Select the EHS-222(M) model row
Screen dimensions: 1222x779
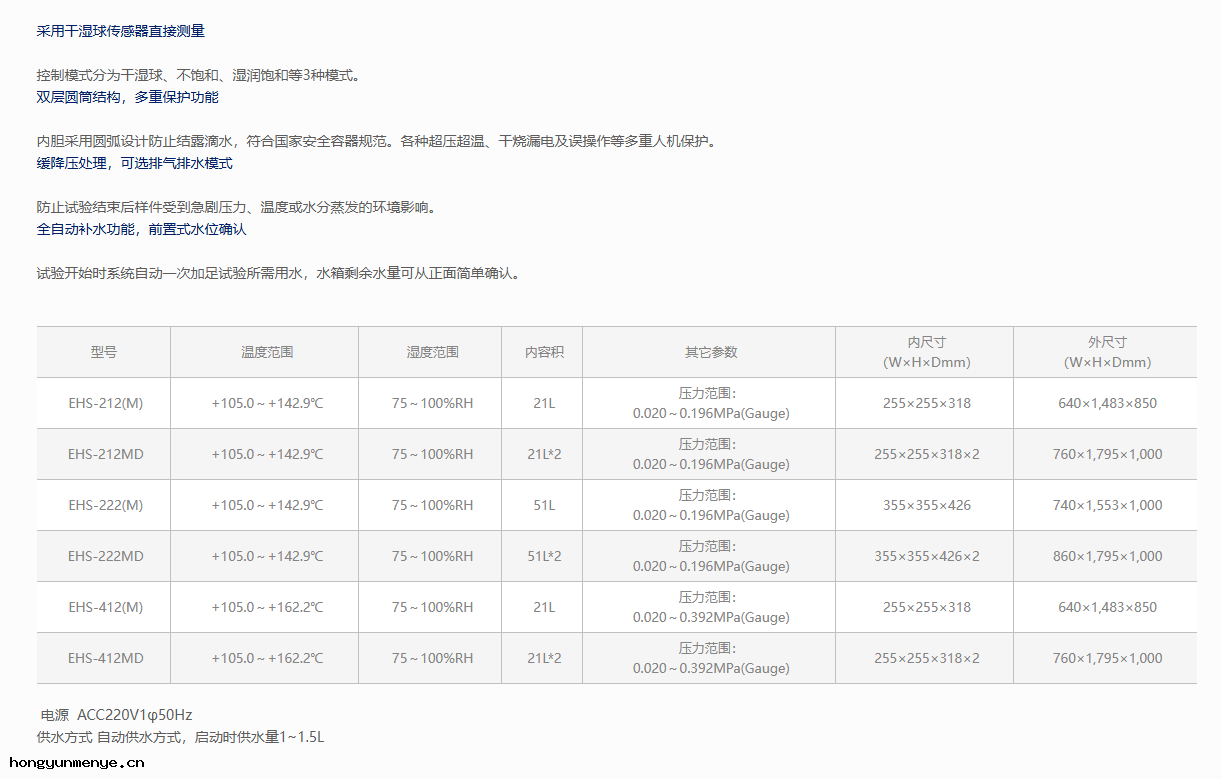pyautogui.click(x=103, y=504)
